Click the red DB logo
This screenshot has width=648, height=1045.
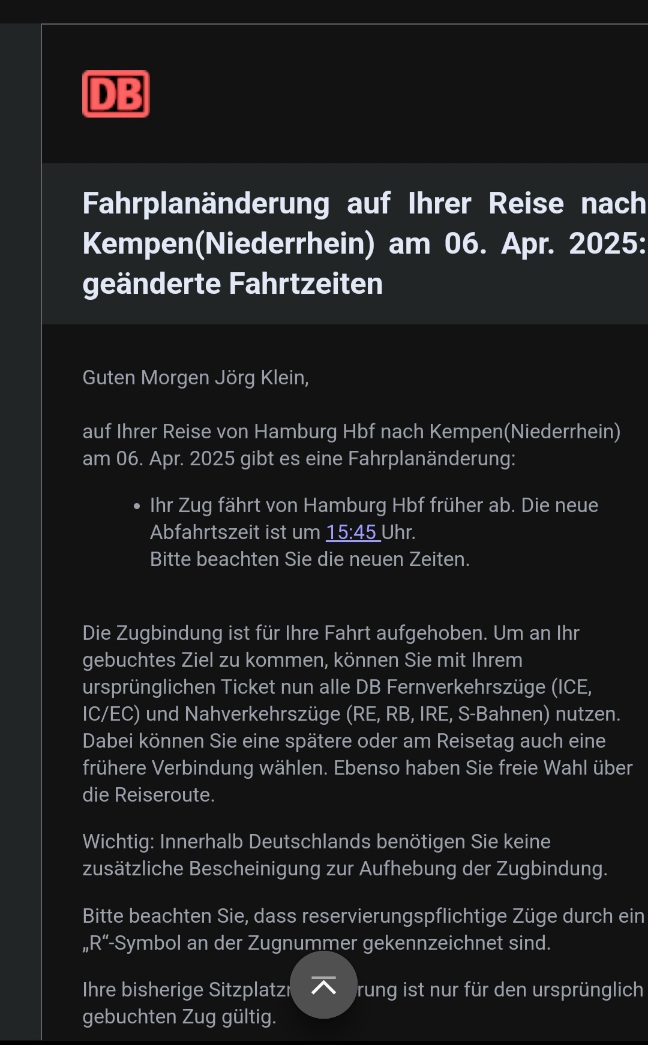click(116, 94)
